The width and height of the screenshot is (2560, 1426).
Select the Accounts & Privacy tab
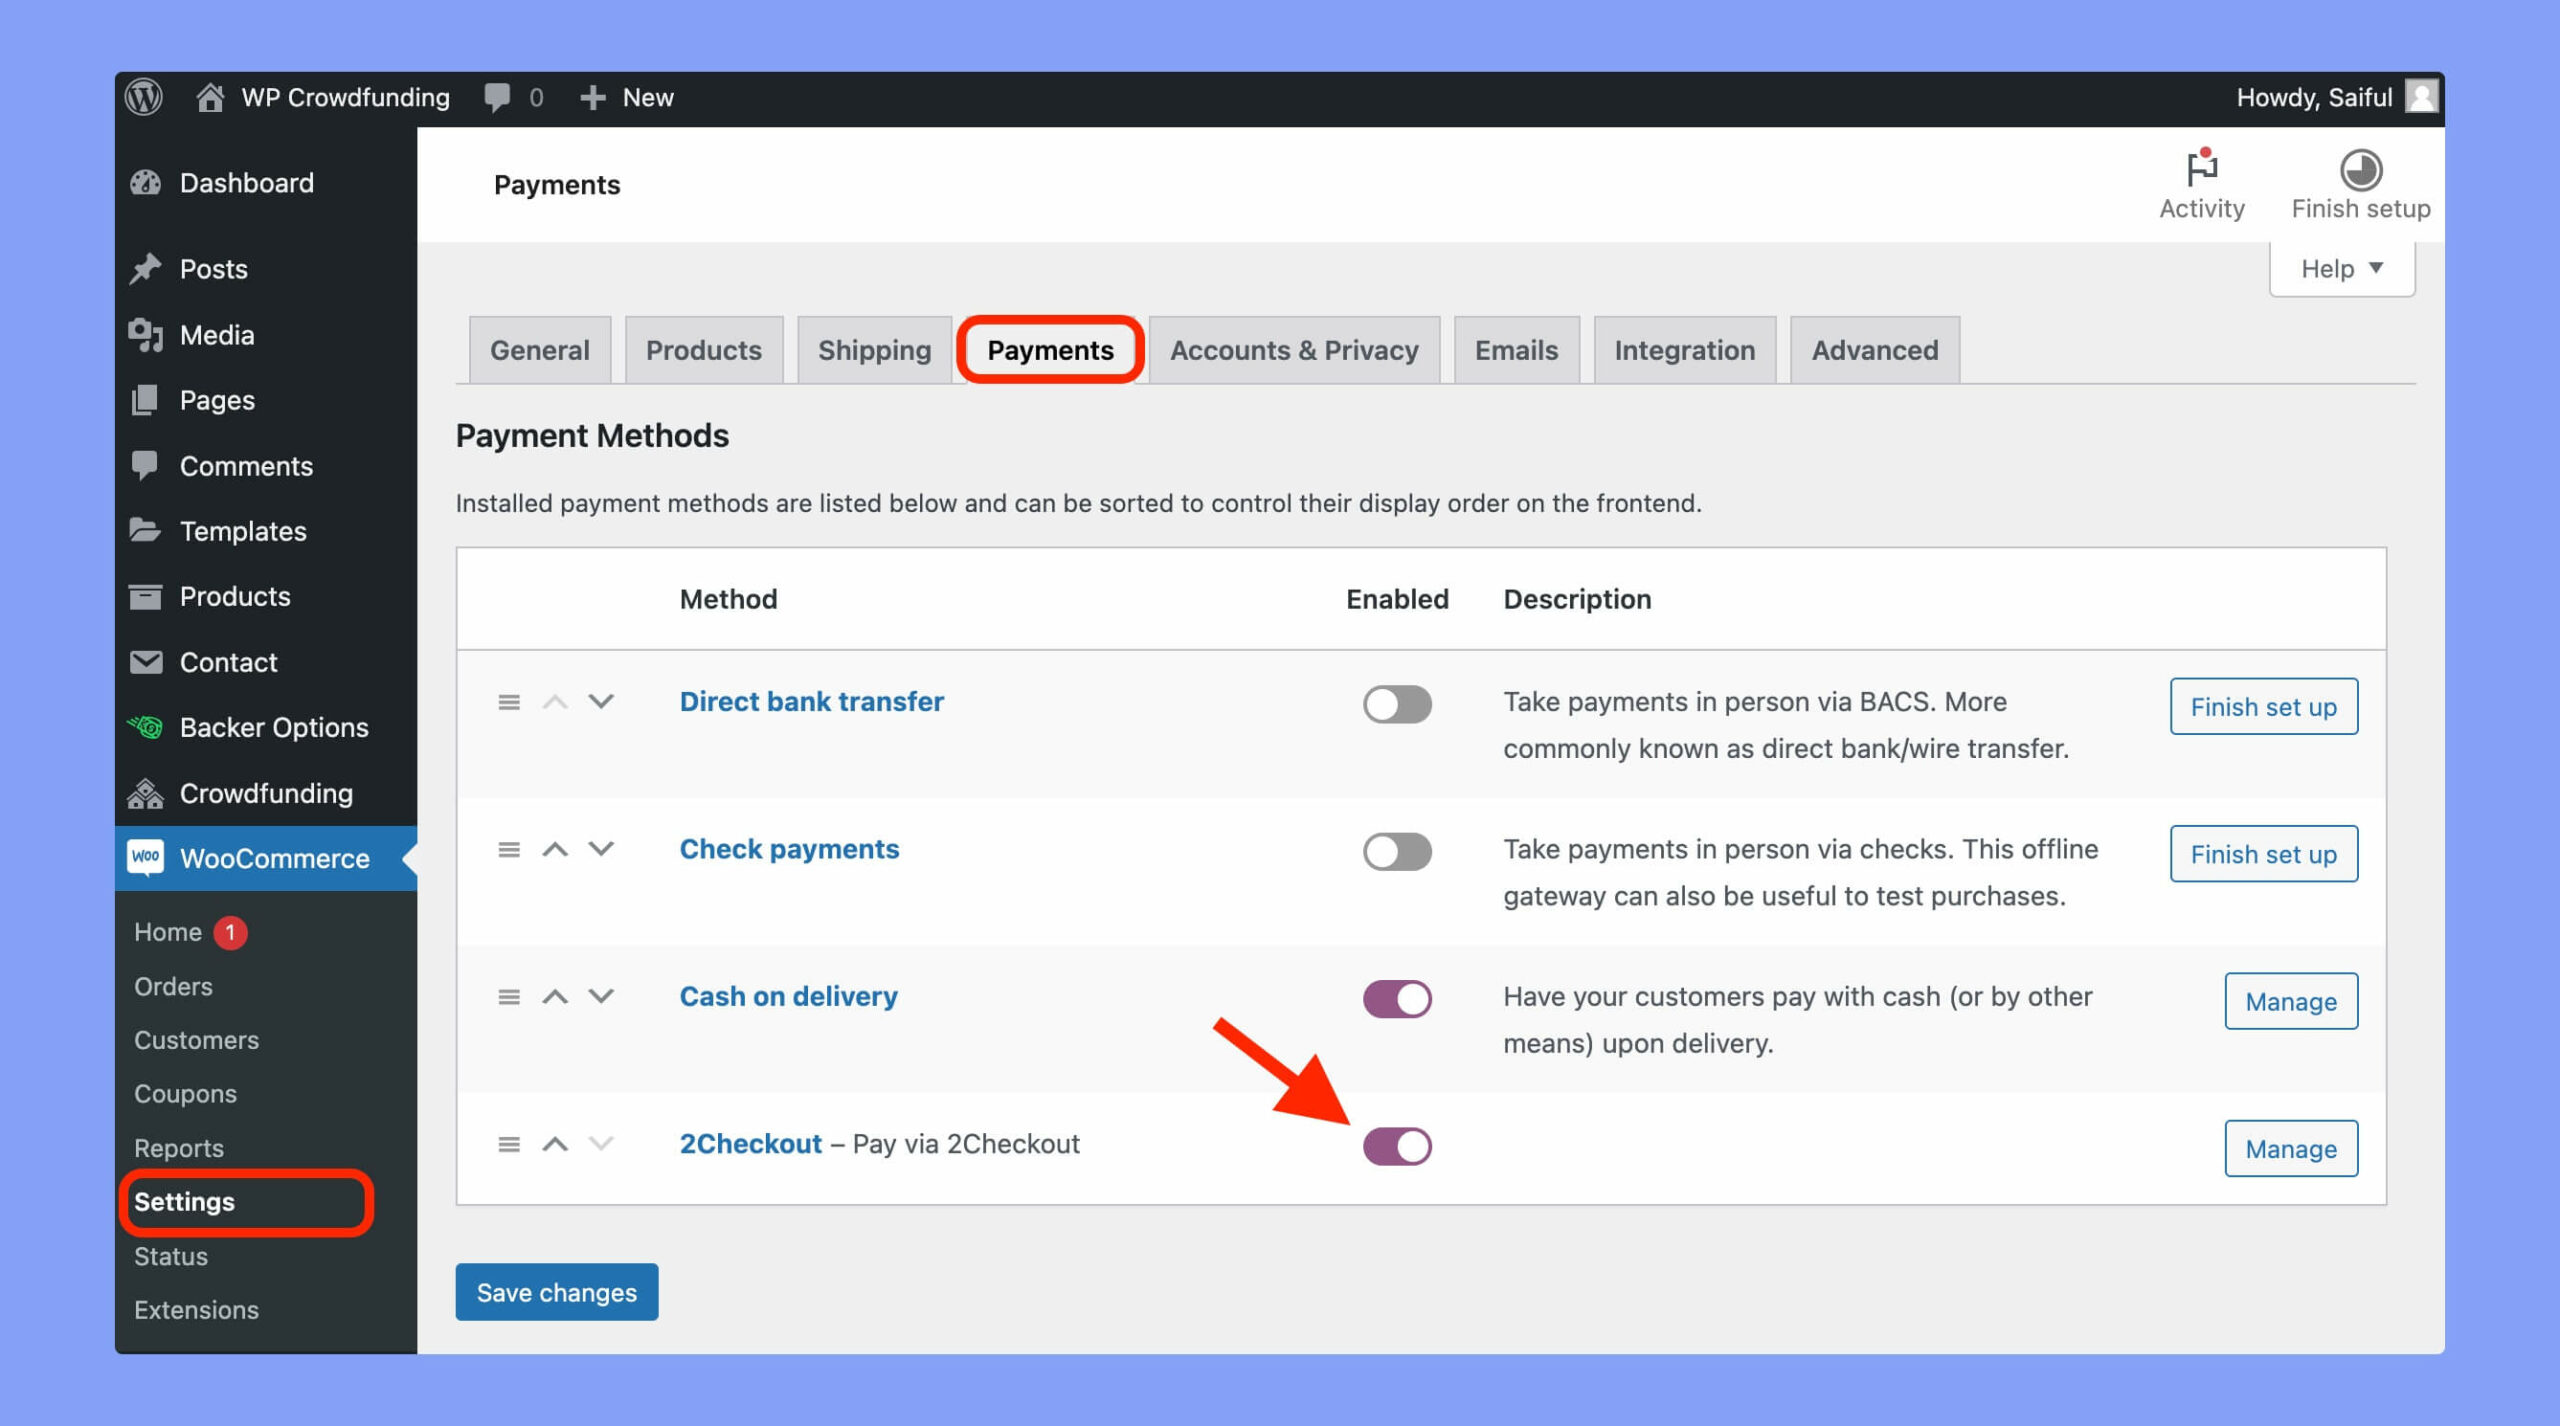[x=1294, y=348]
